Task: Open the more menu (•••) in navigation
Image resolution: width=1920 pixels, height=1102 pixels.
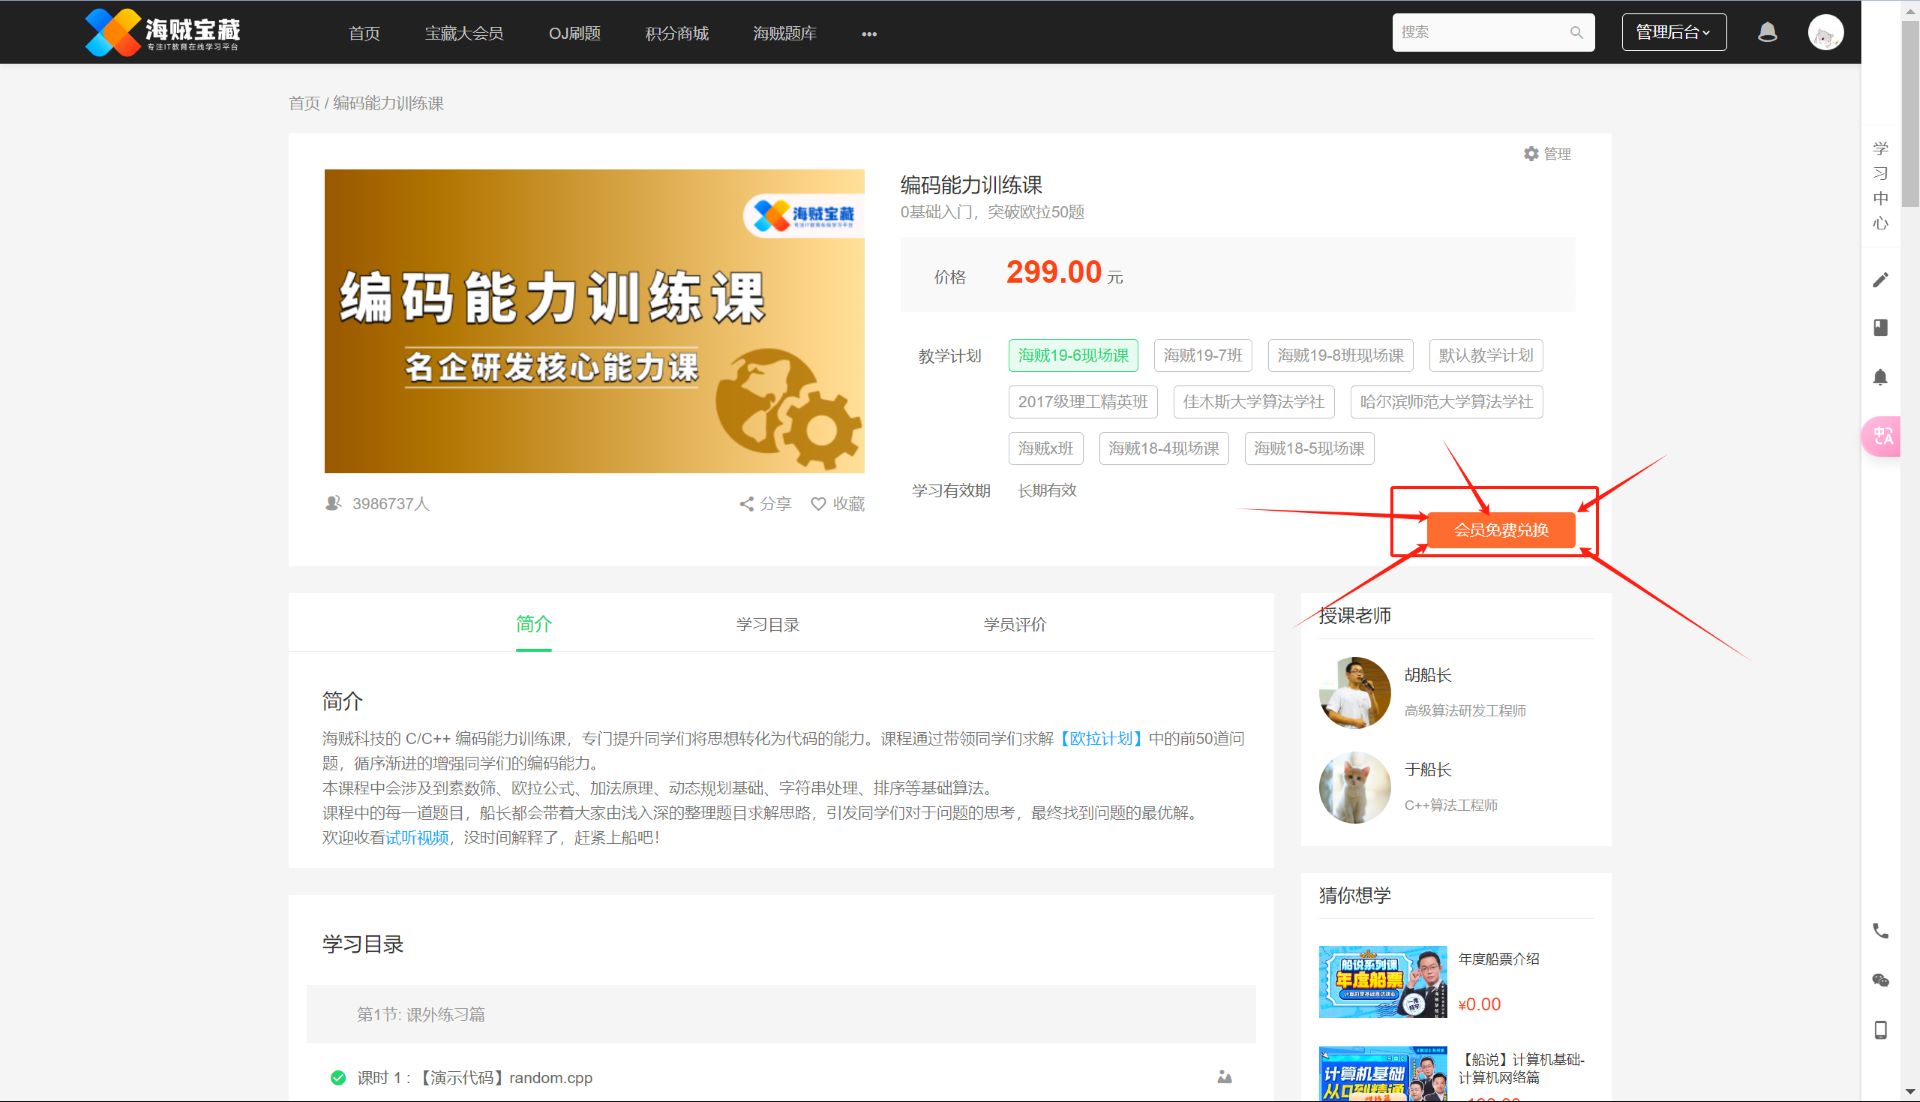Action: coord(869,33)
